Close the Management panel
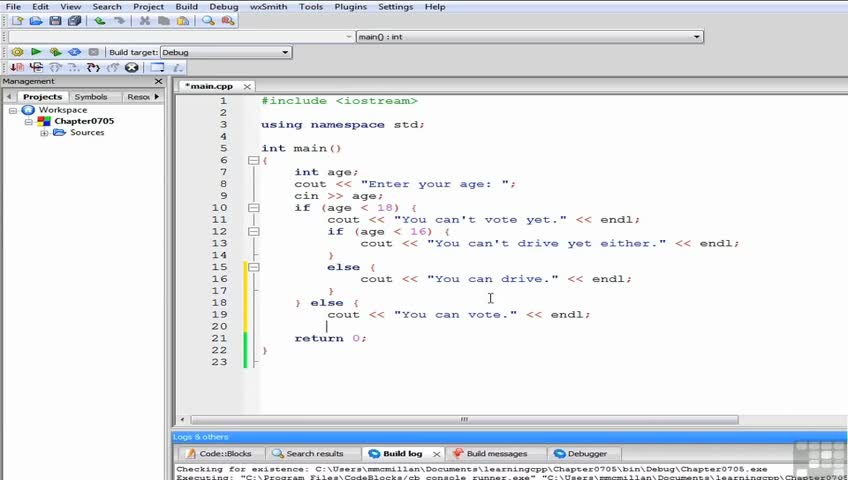 click(x=158, y=81)
